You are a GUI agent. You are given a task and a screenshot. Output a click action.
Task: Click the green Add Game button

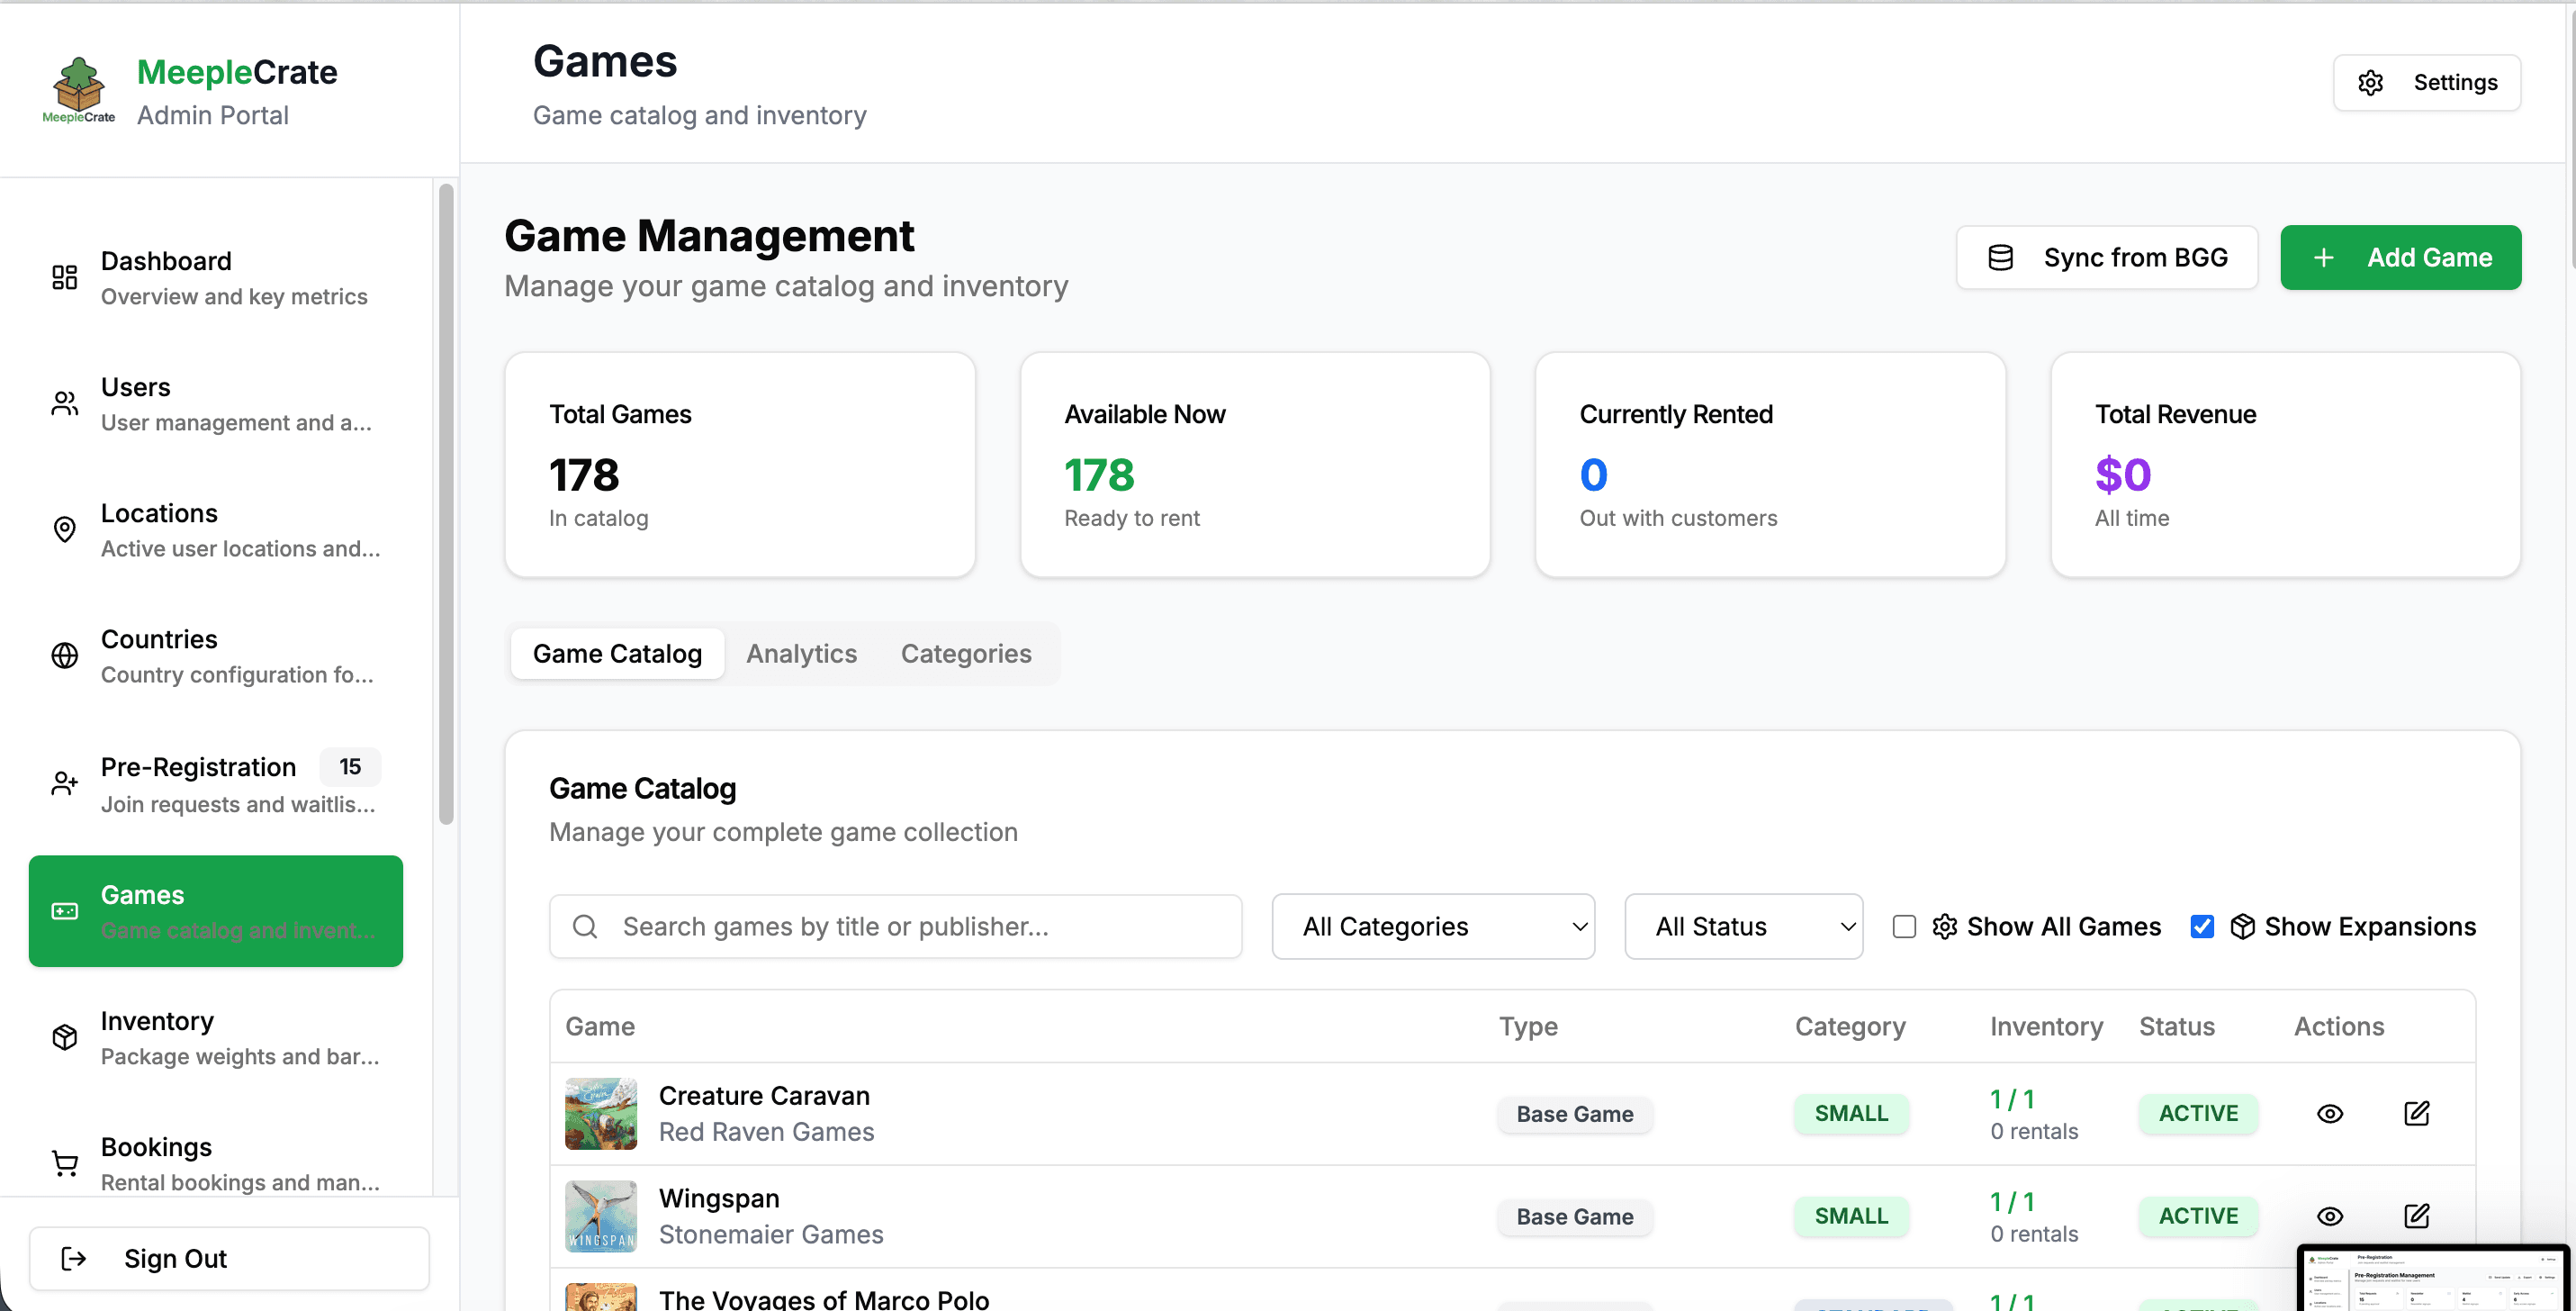(x=2401, y=258)
